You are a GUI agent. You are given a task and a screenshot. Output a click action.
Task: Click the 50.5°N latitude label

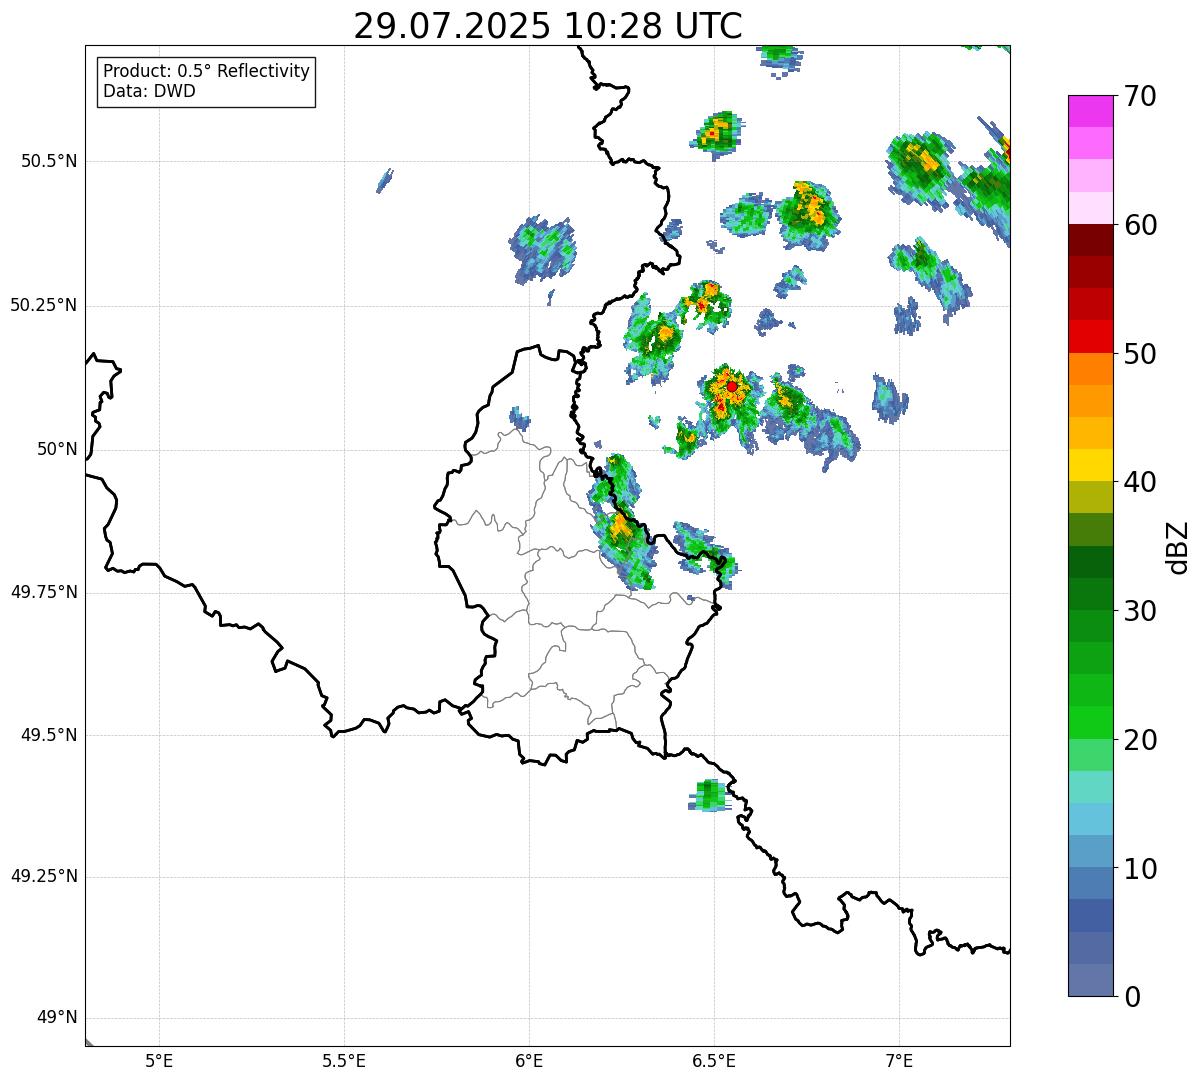[x=49, y=162]
